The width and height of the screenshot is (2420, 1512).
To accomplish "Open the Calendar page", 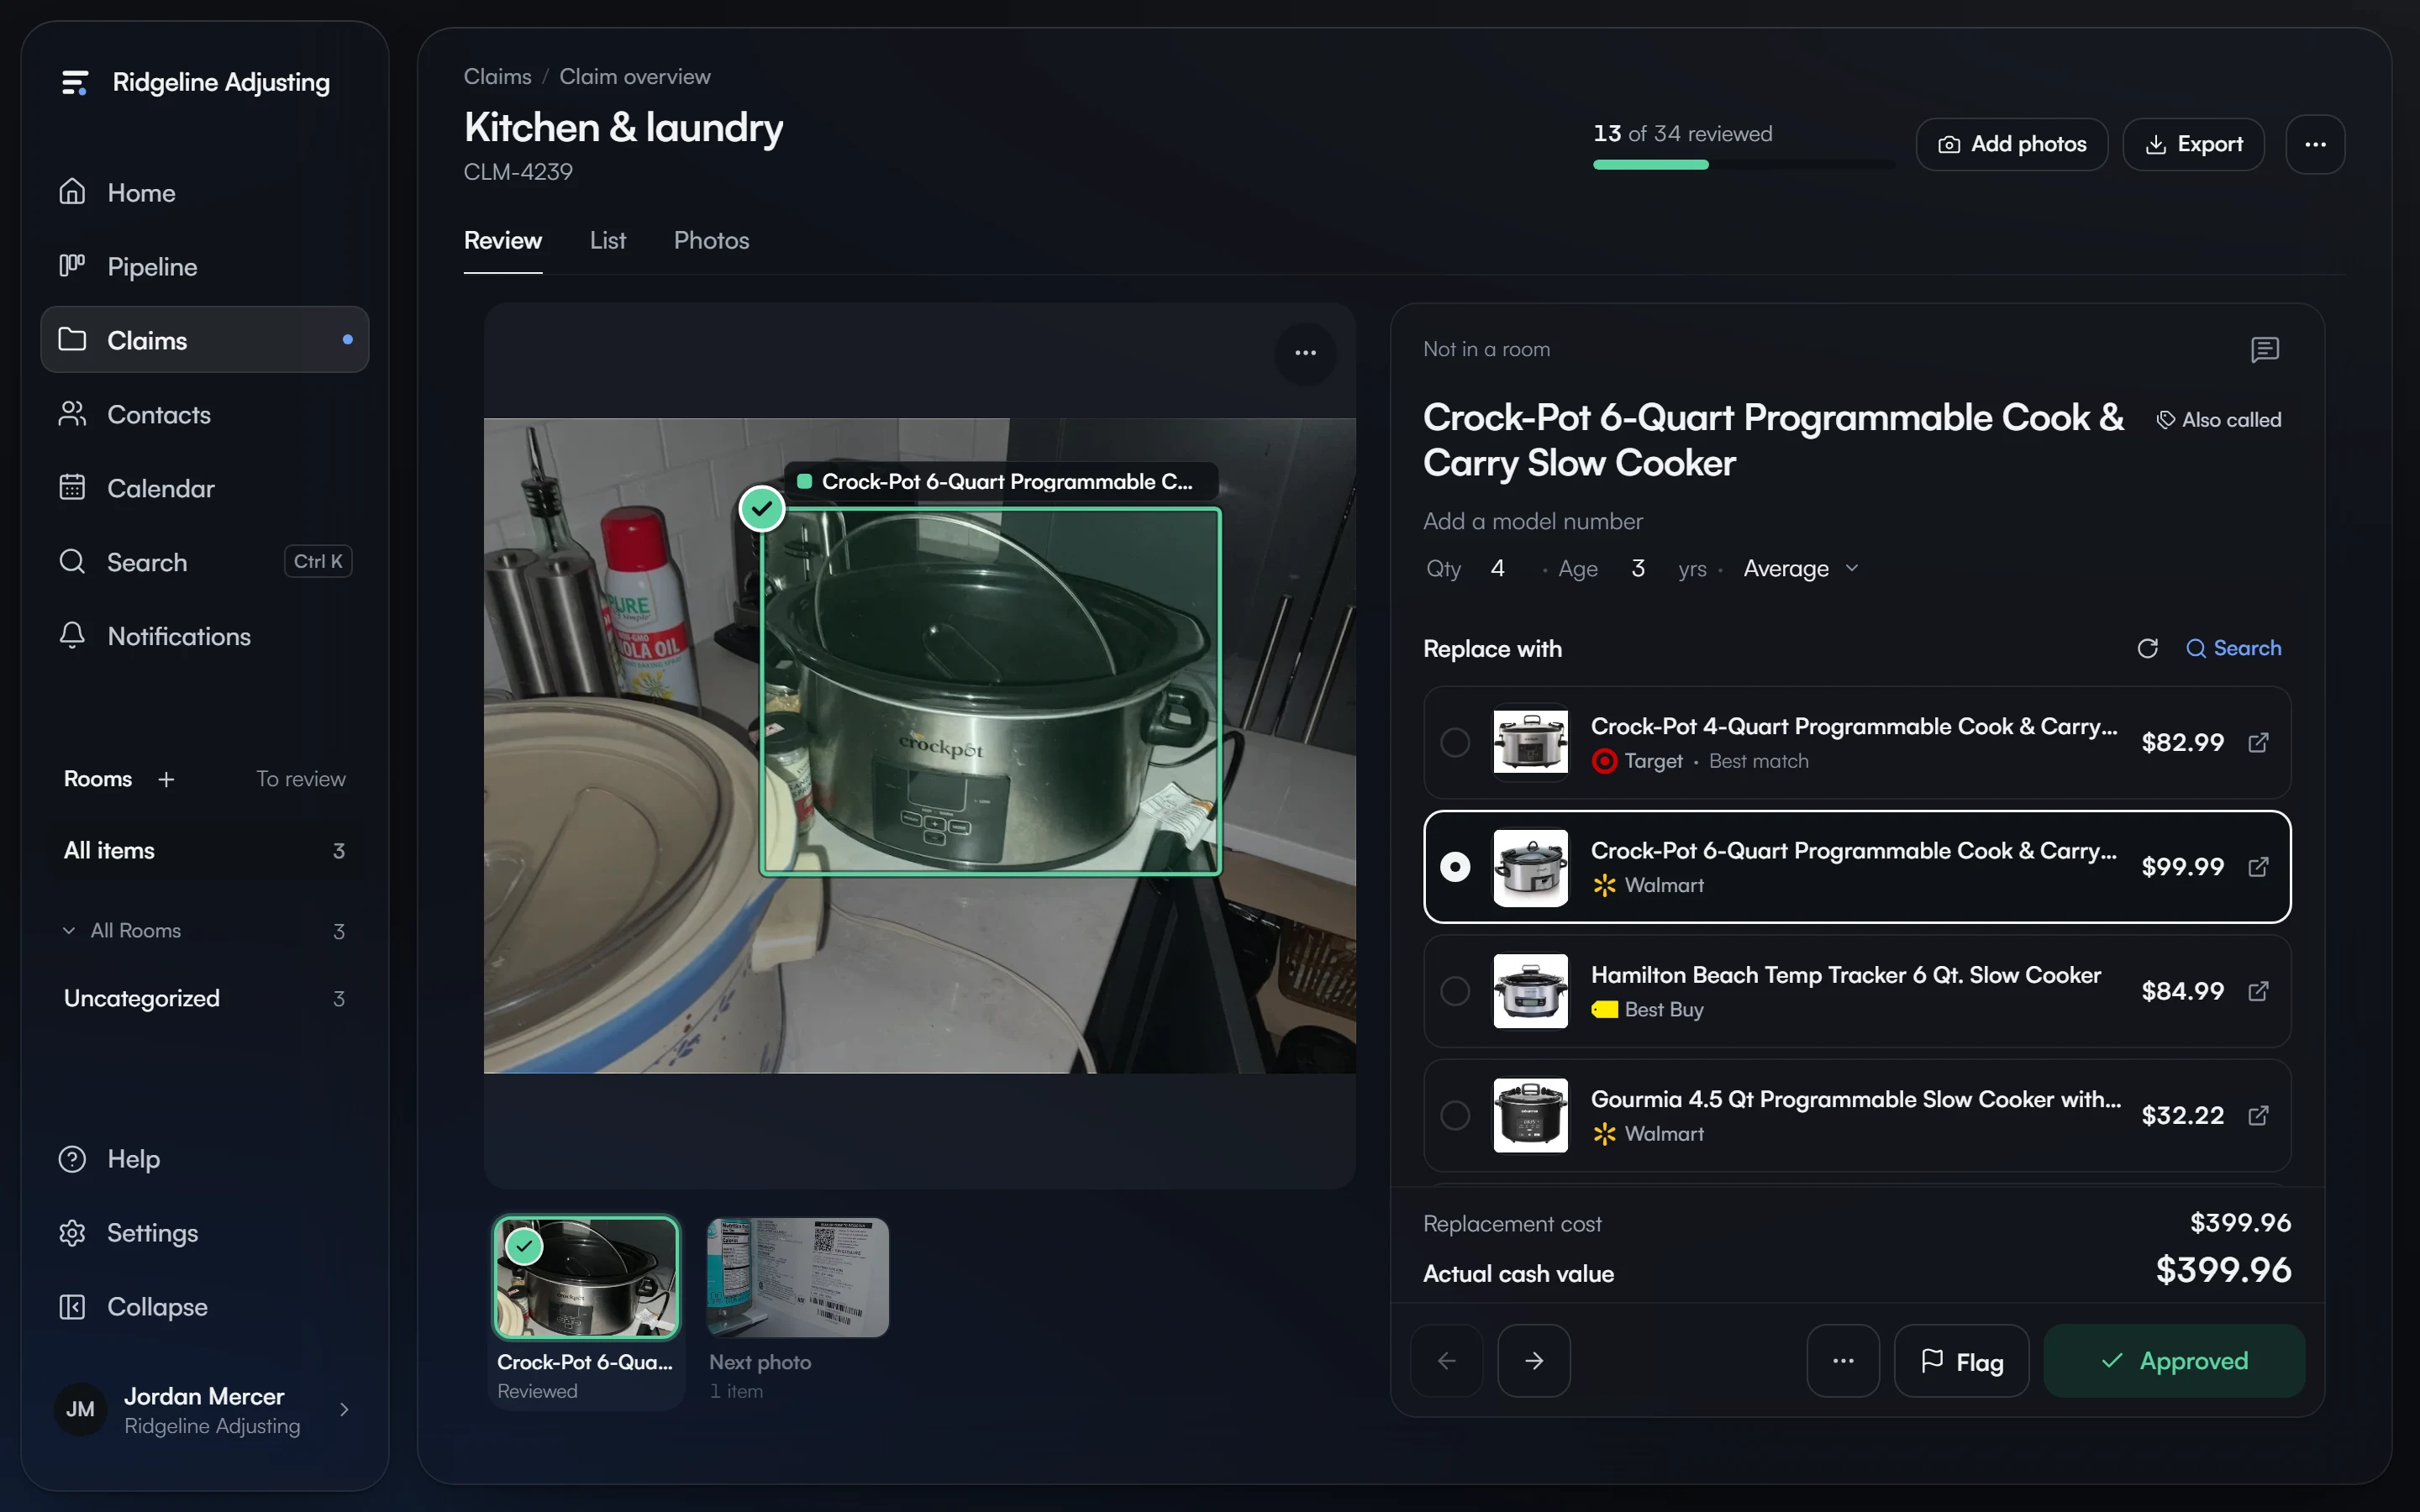I will coord(204,488).
